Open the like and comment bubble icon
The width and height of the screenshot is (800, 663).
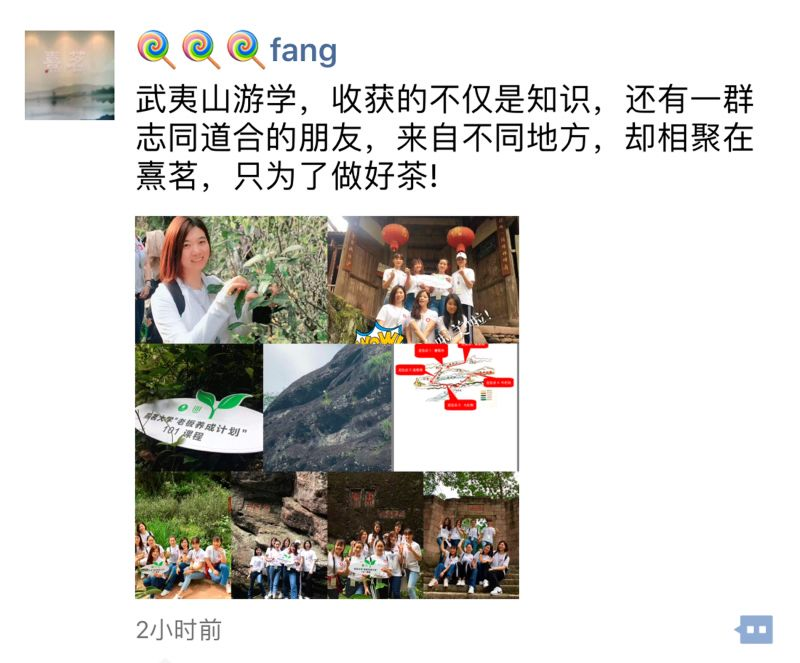pos(754,629)
